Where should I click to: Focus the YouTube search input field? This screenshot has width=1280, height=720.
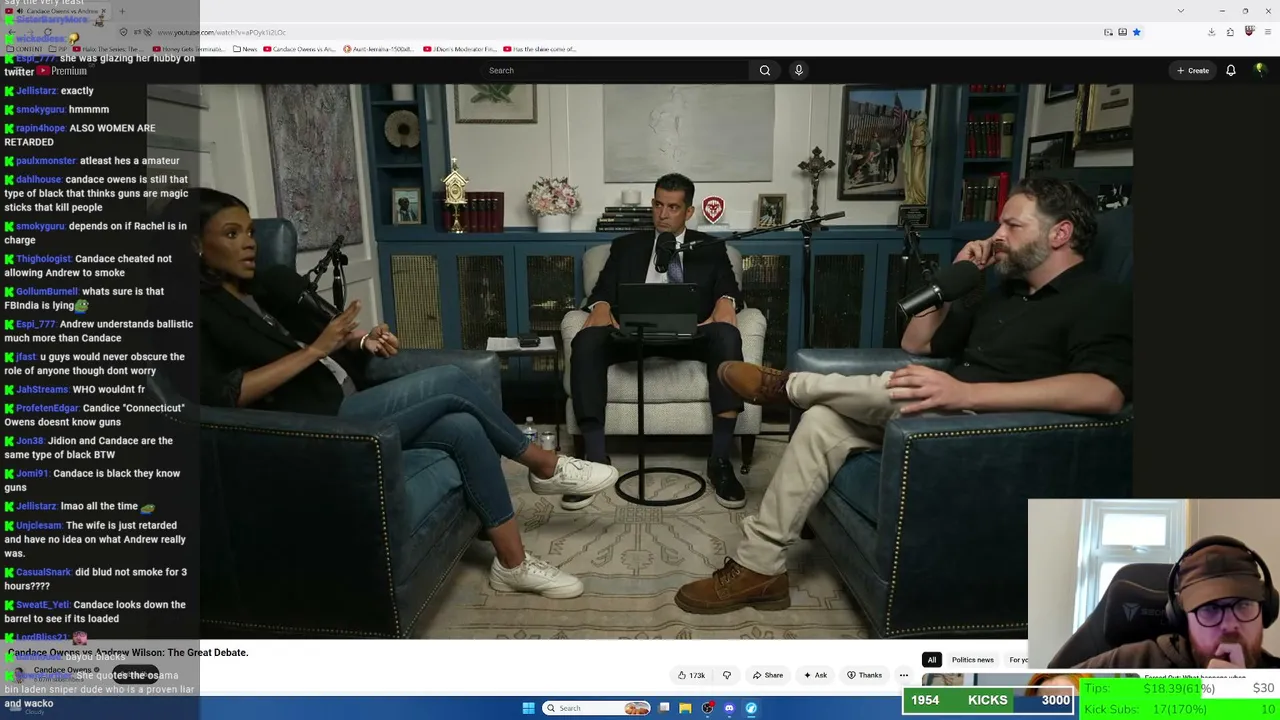(x=616, y=70)
